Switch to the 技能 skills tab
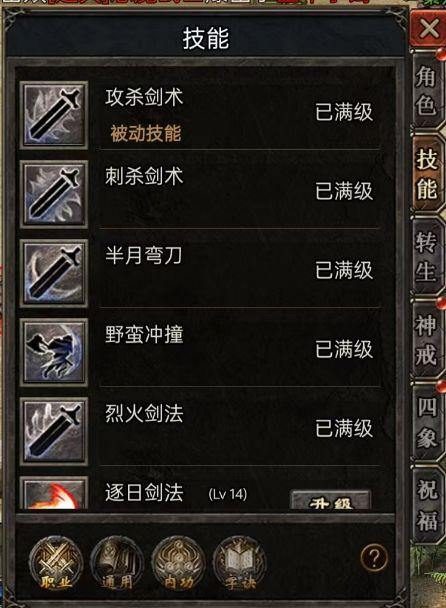Screen dimensions: 446x608 [x=426, y=174]
